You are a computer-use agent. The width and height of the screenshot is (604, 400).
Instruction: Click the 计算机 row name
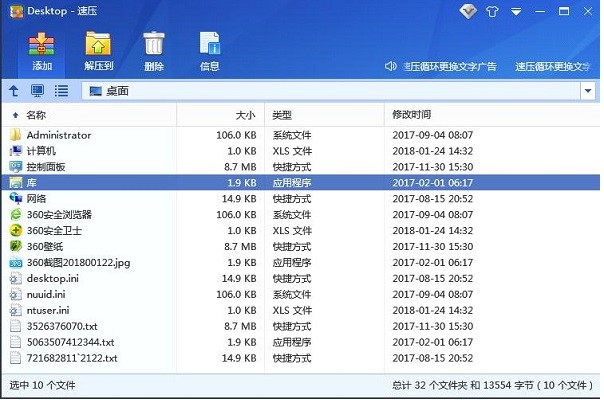pos(41,151)
